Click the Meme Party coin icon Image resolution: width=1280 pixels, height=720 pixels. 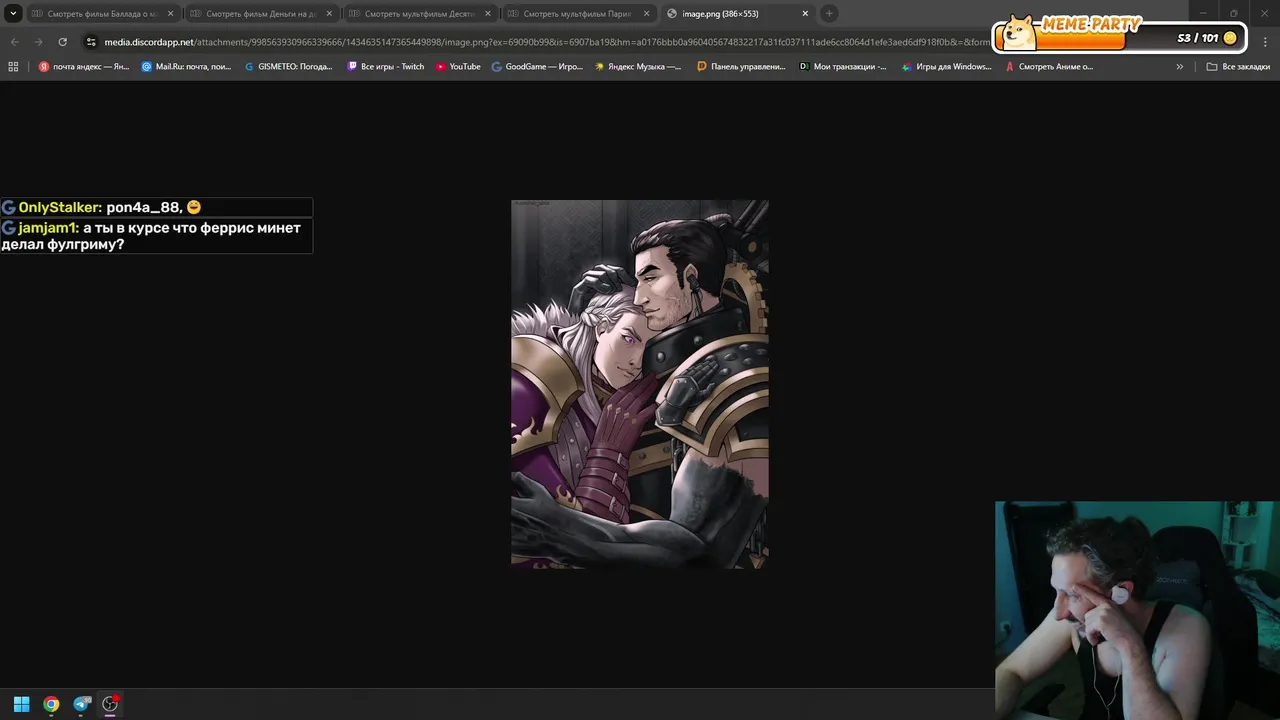pos(1230,38)
